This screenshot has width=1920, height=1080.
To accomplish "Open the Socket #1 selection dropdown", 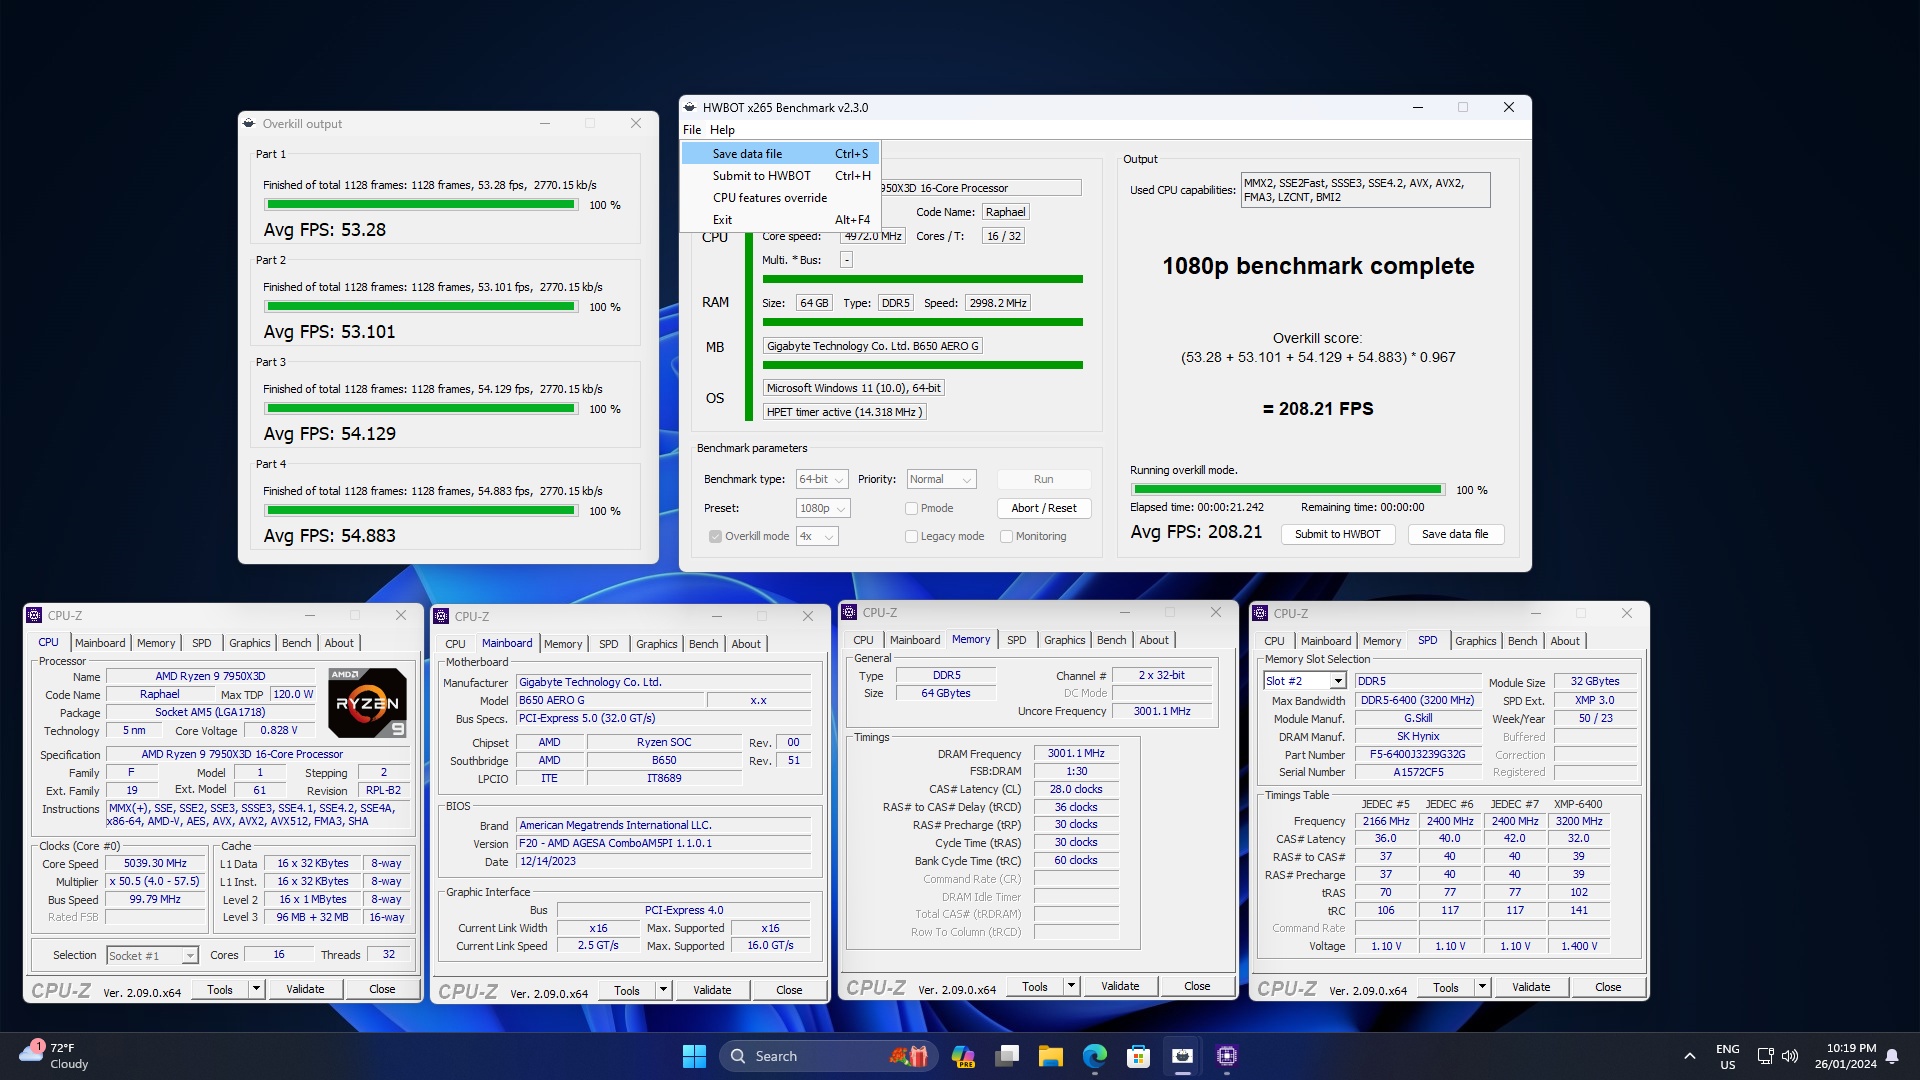I will [152, 956].
